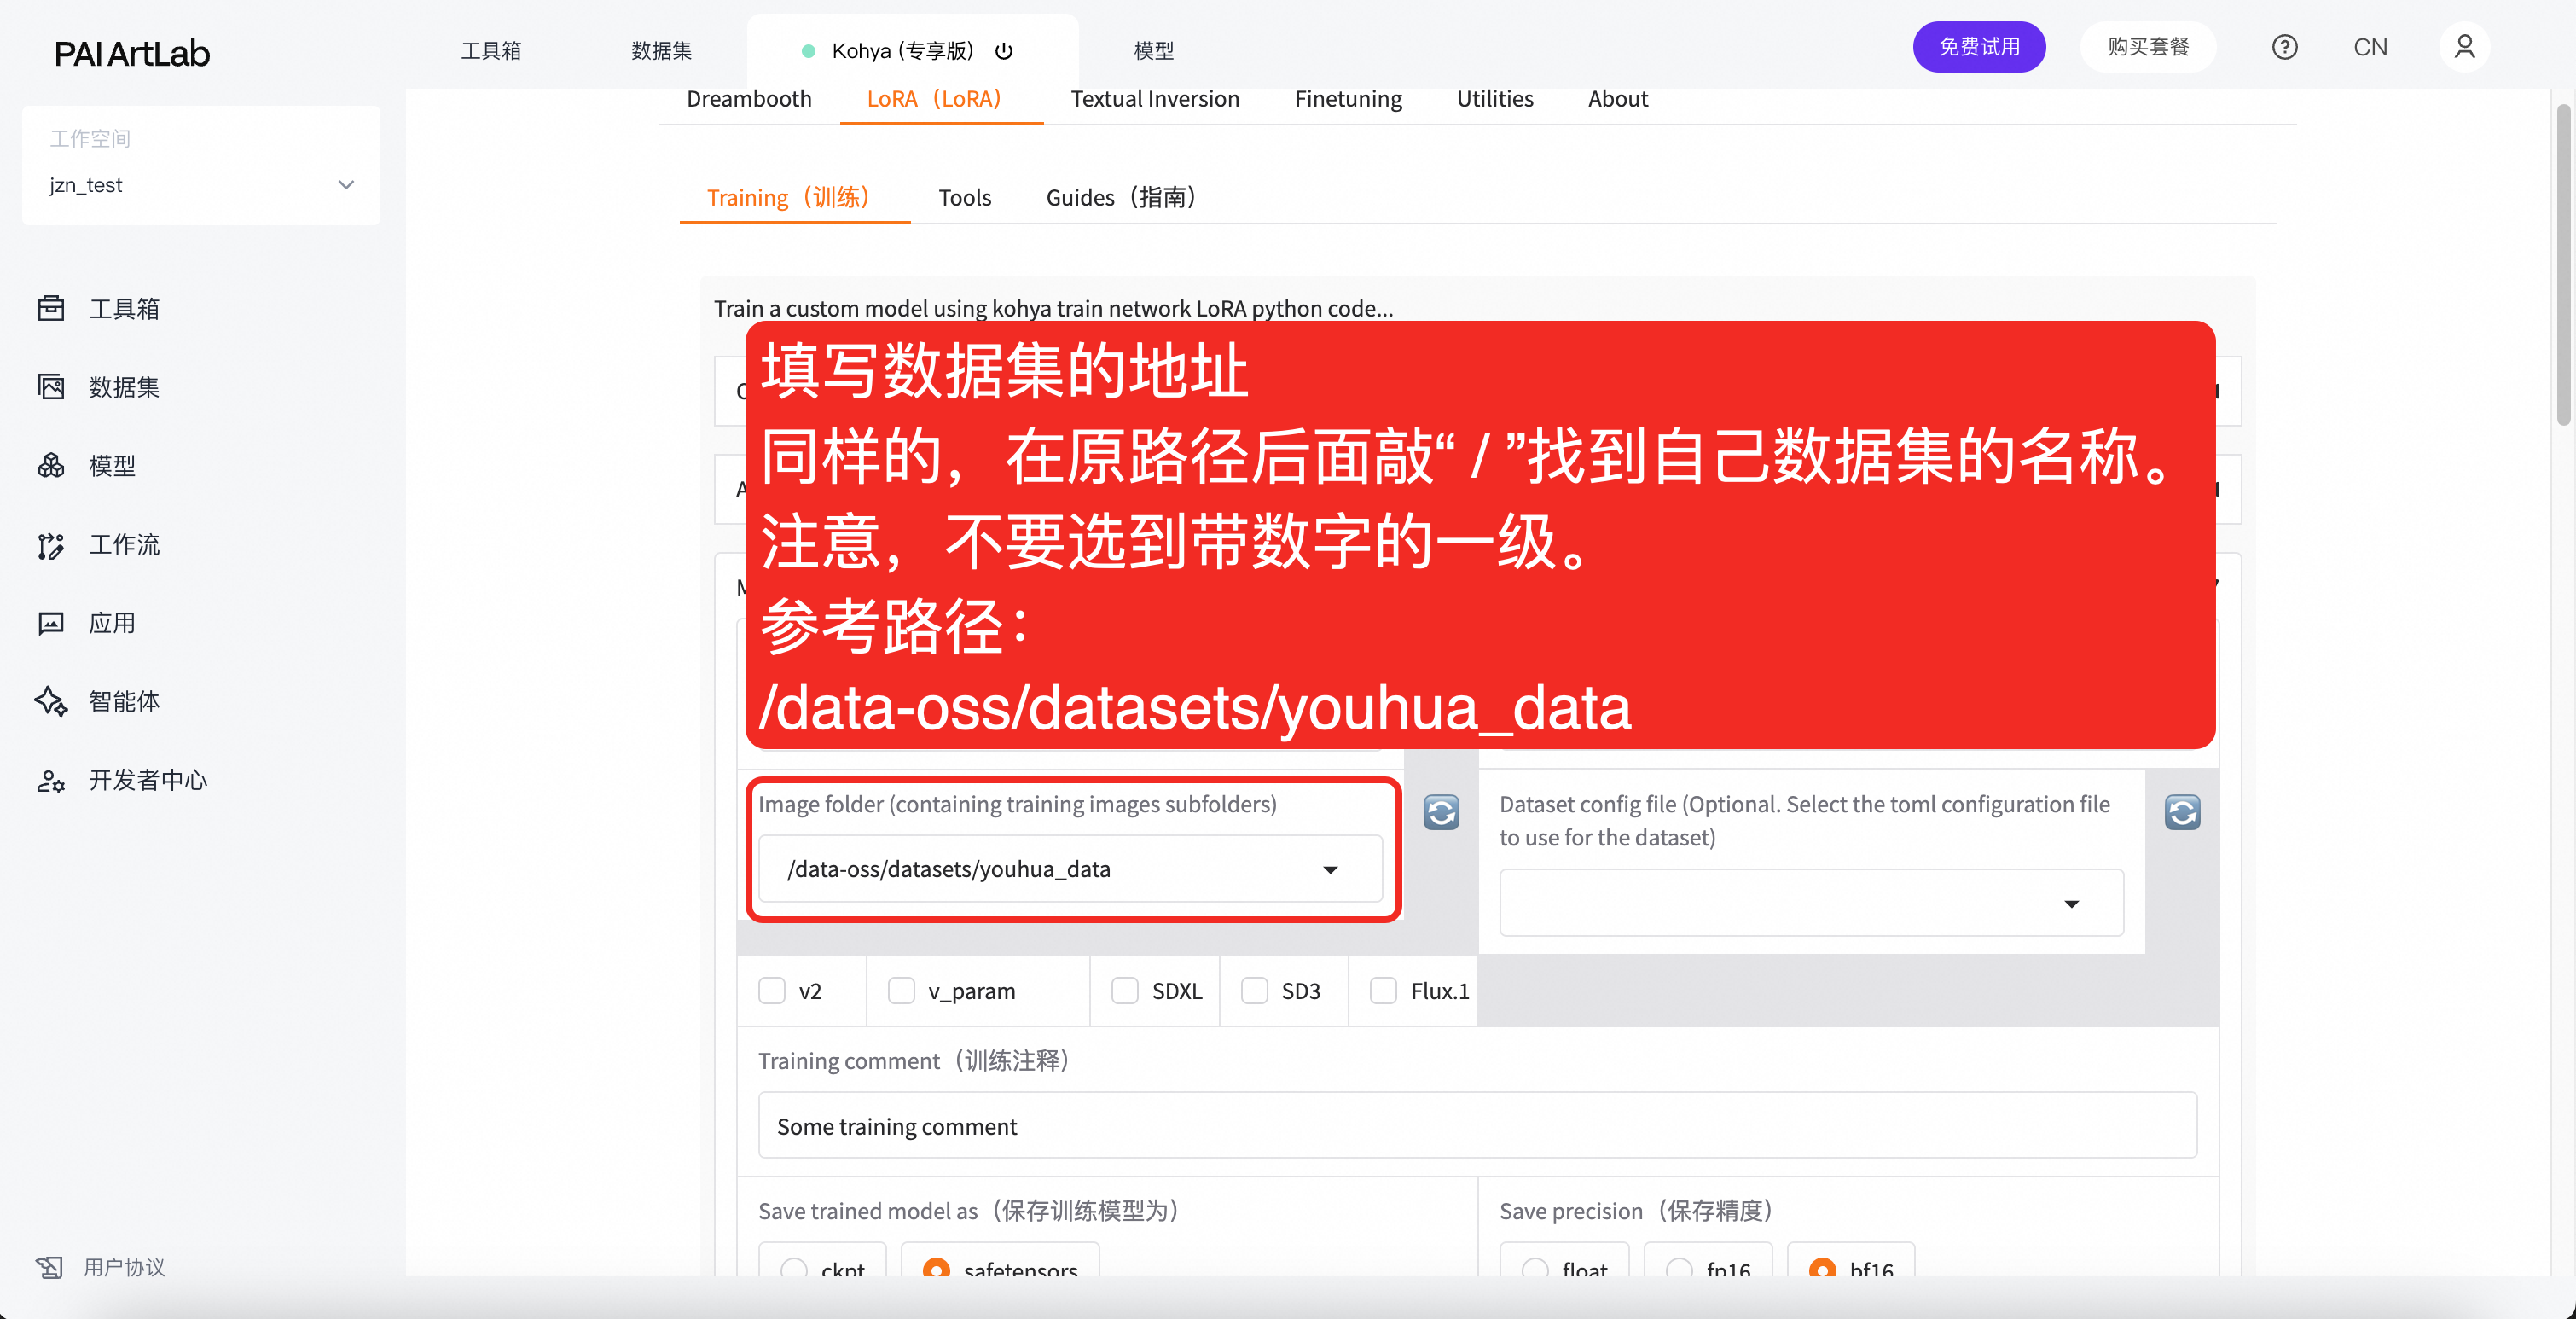Refresh the Image folder list
Screen dimensions: 2576x1319
[x=1441, y=813]
